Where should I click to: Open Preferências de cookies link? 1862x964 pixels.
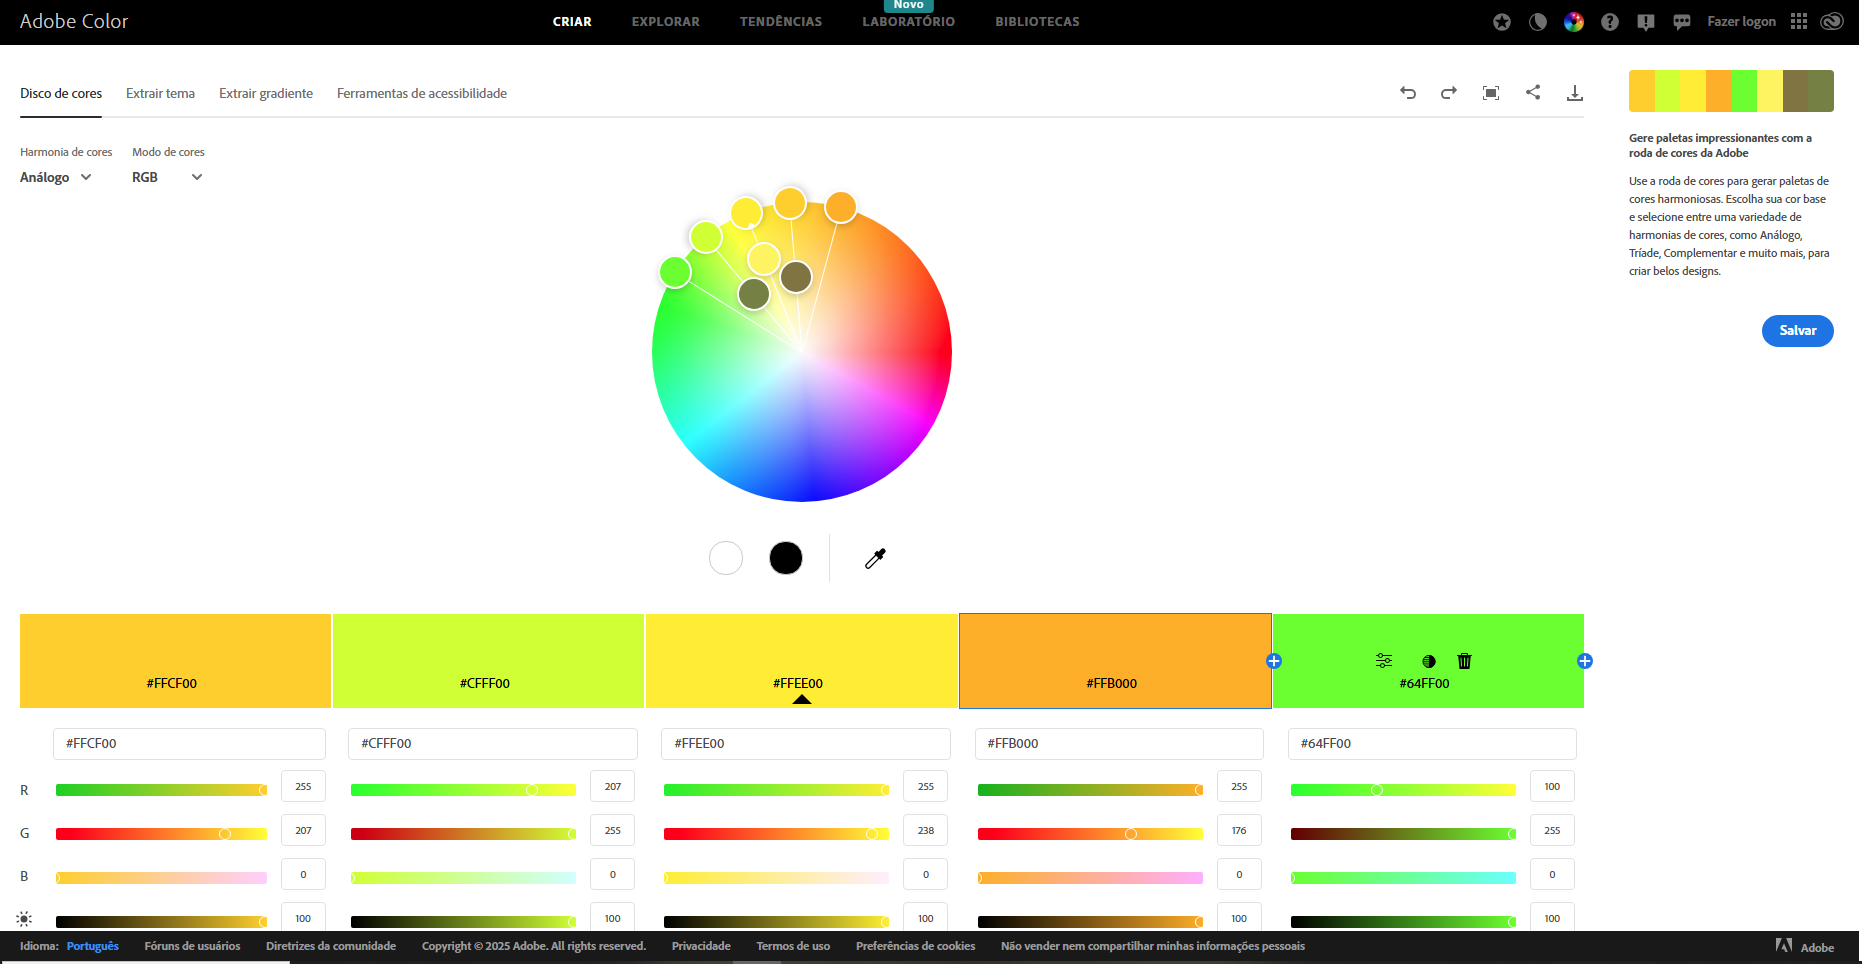click(x=916, y=946)
